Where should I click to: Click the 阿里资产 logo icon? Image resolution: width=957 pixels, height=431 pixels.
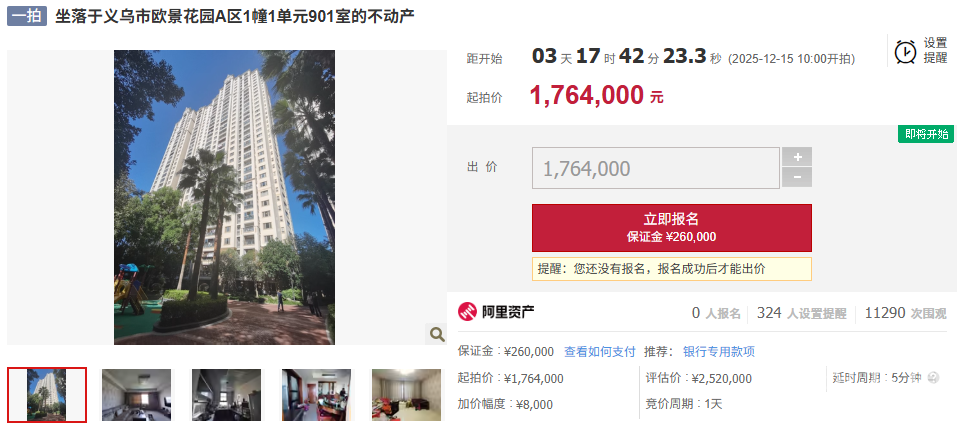pos(468,311)
